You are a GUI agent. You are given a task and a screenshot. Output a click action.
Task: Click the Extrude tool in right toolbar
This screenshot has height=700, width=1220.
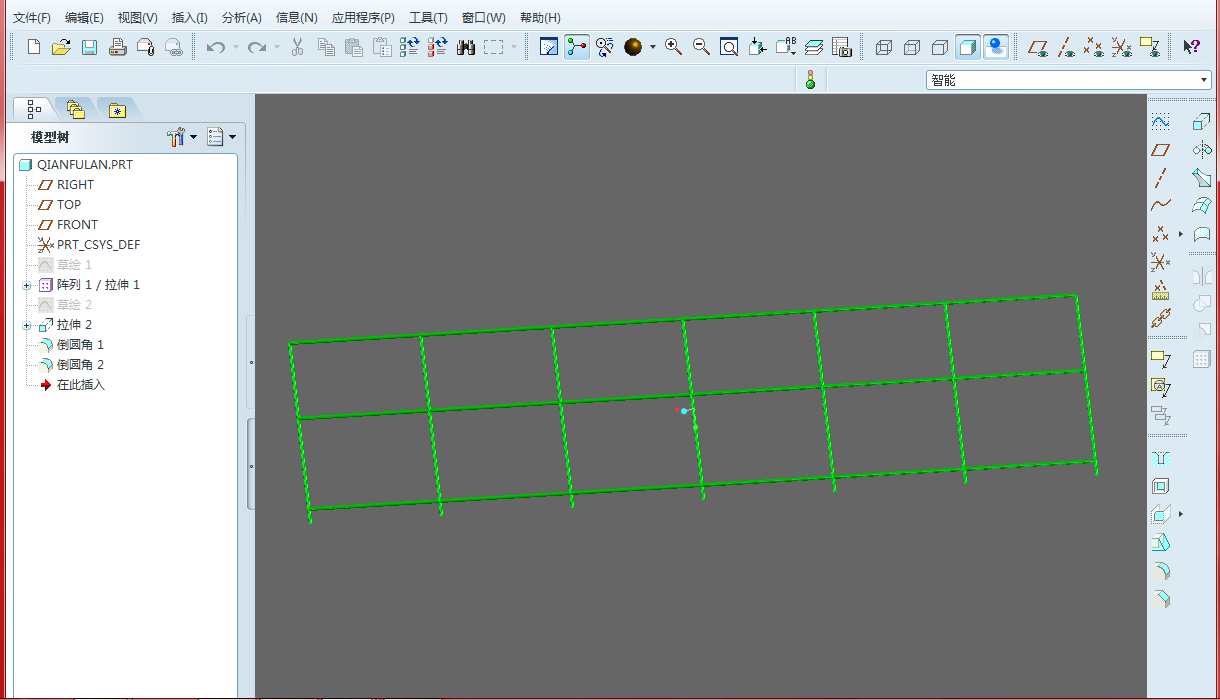pyautogui.click(x=1201, y=122)
